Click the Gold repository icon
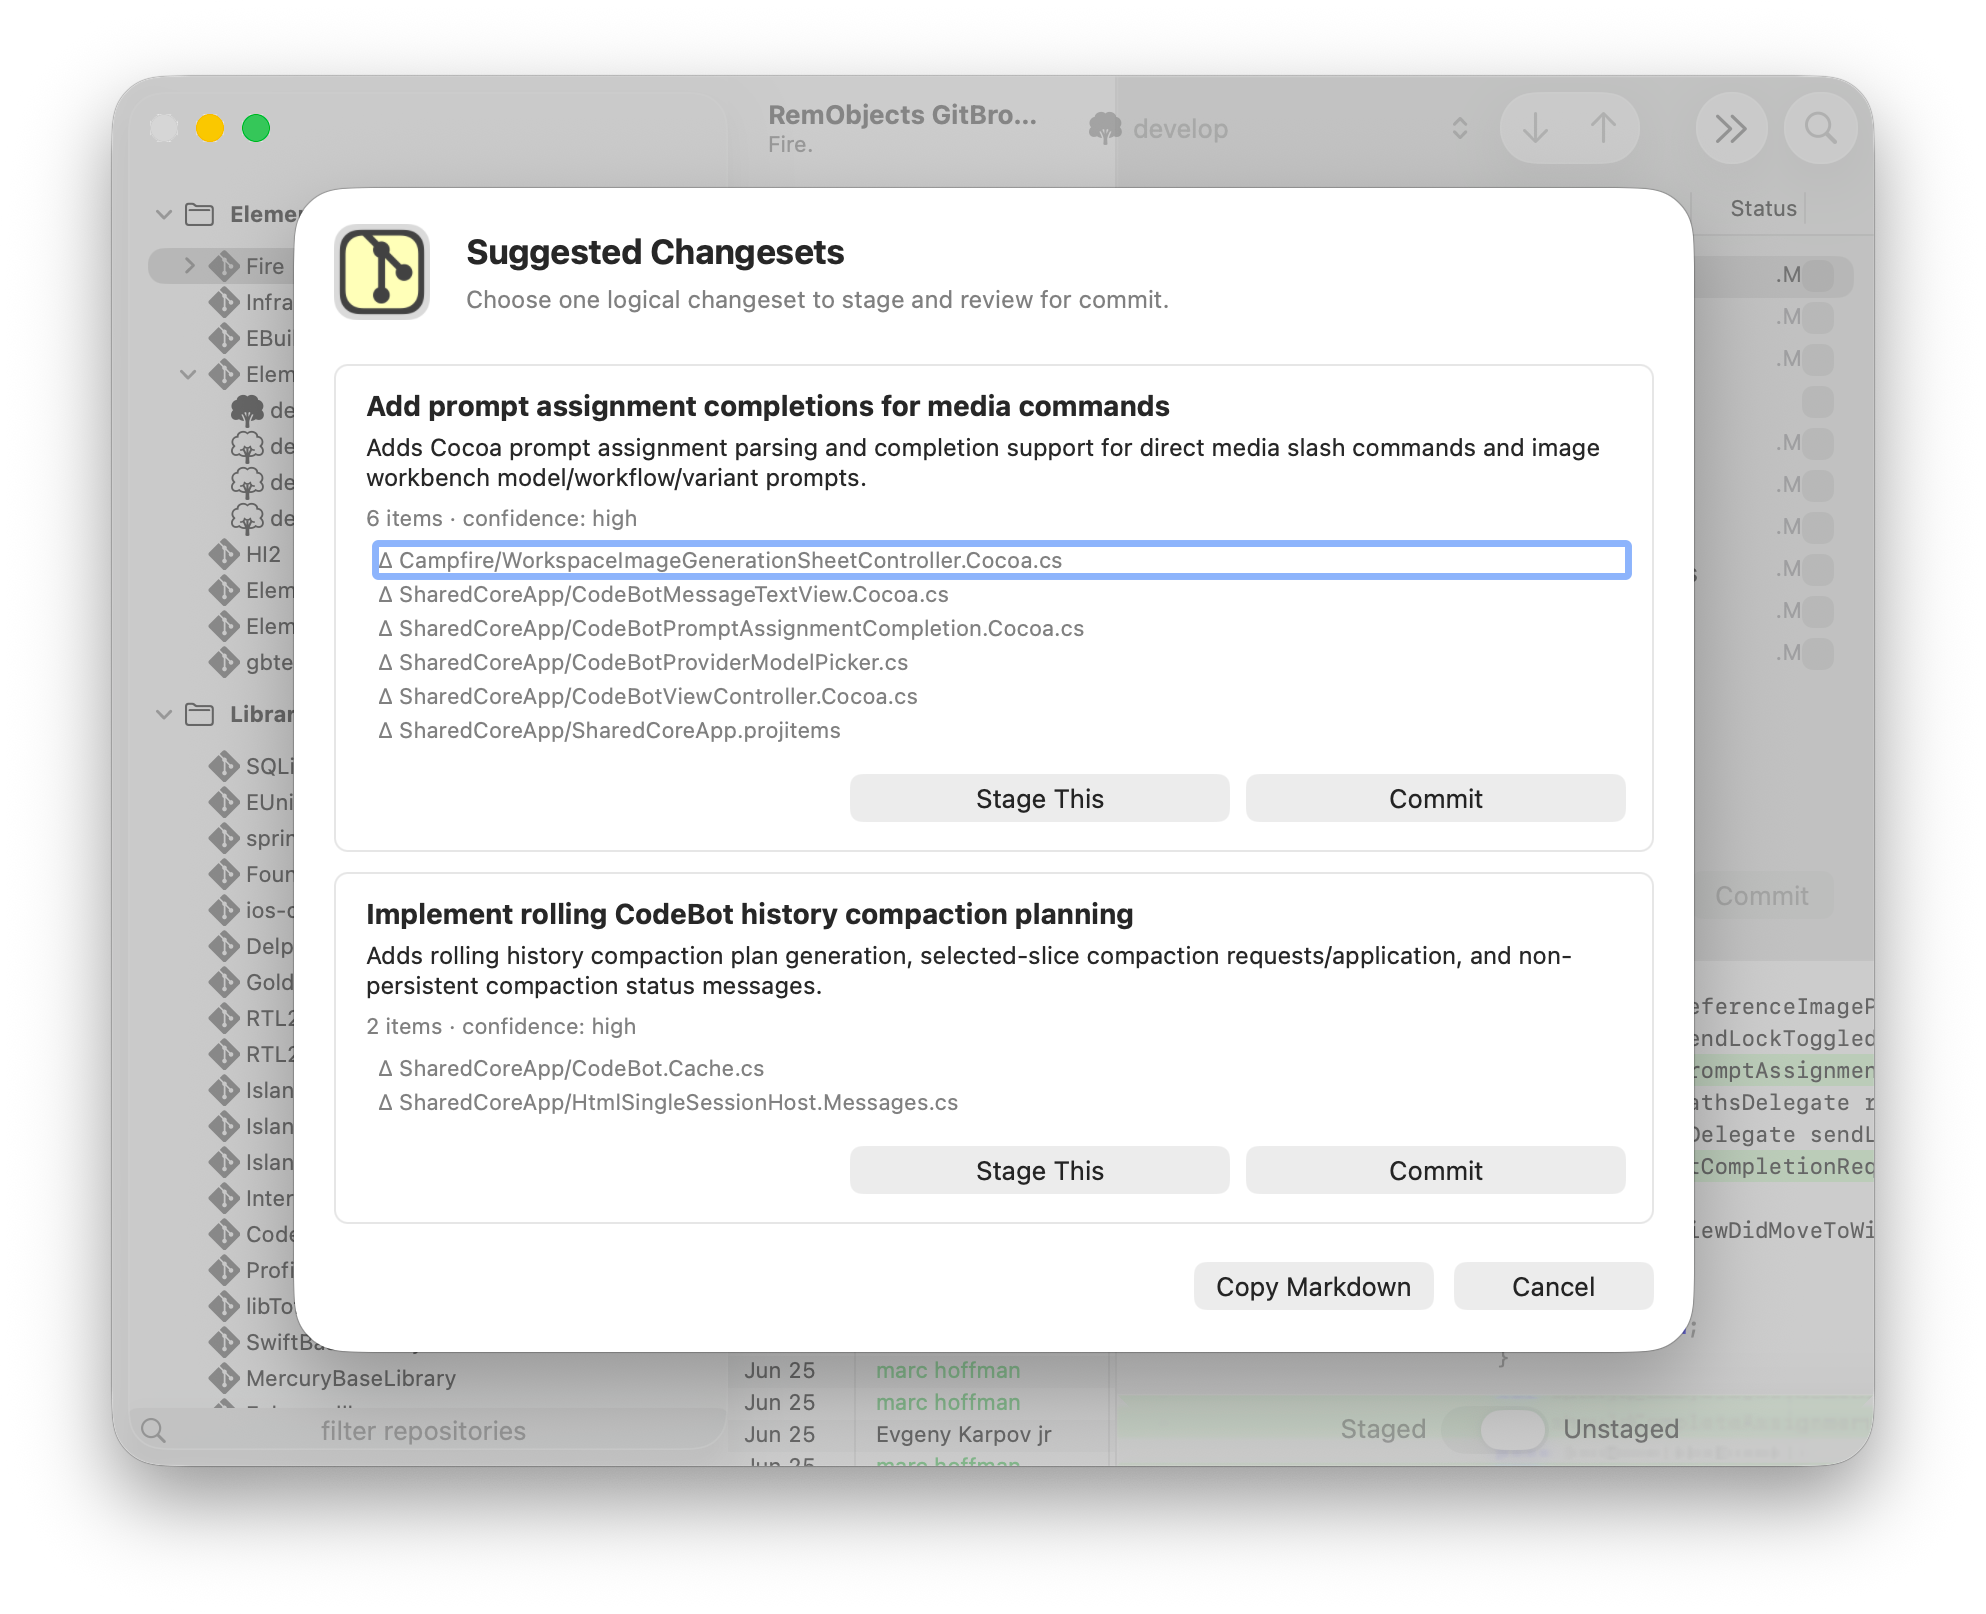Screen dimensions: 1986x1614 [224, 982]
